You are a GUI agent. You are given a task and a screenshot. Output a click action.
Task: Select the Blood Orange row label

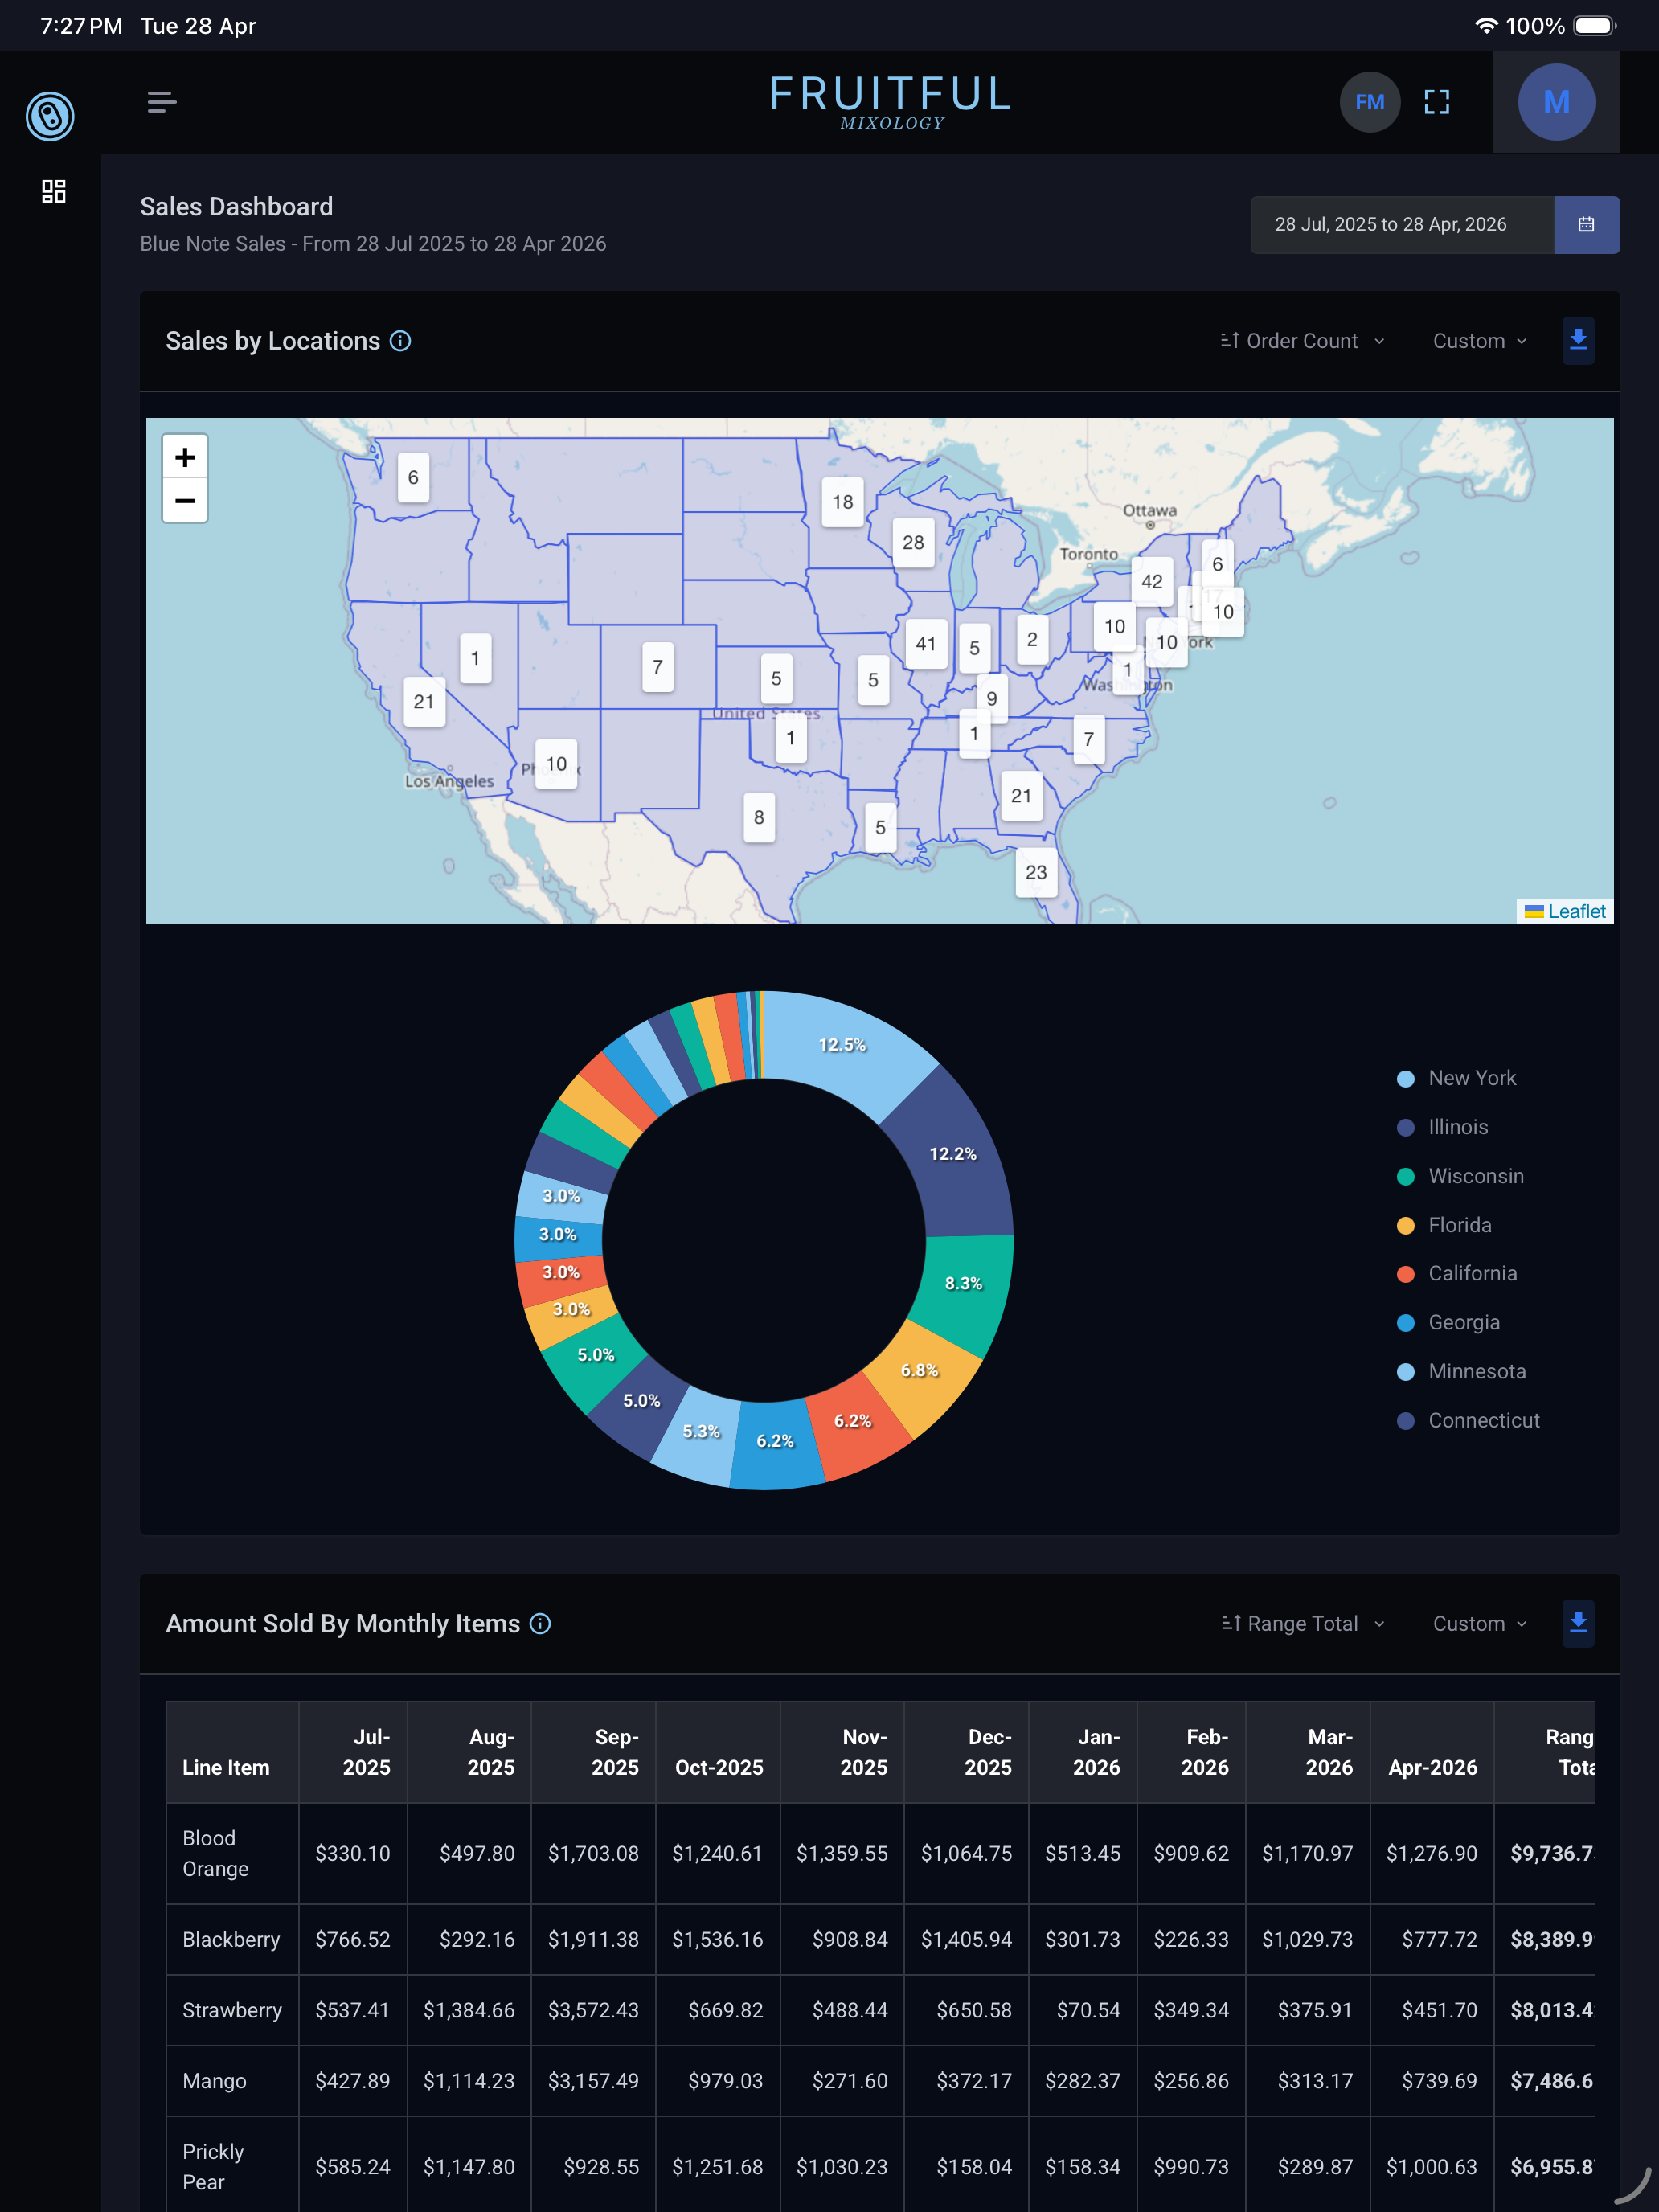[x=216, y=1854]
